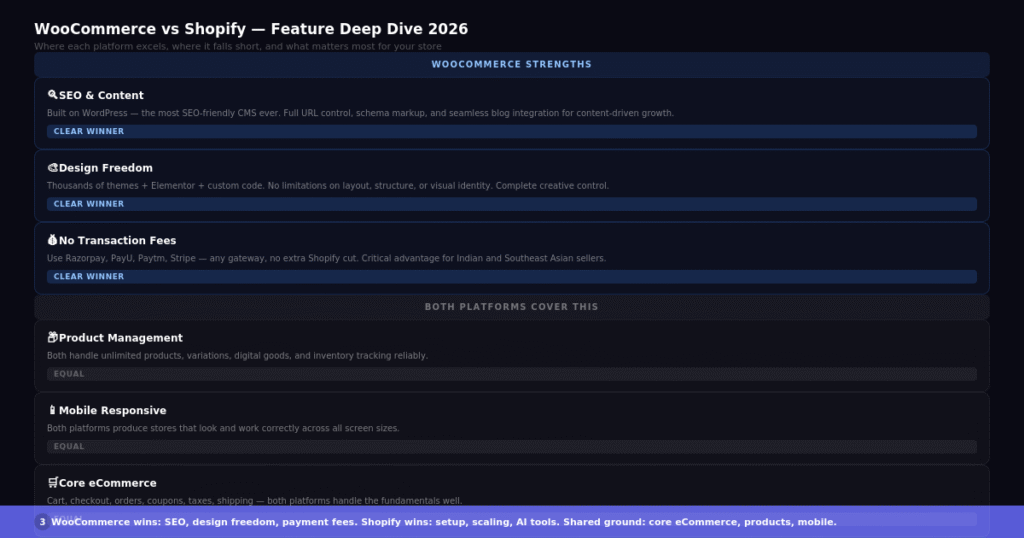Click the page title WooCommerce vs Shopify
The image size is (1024, 538).
(251, 29)
